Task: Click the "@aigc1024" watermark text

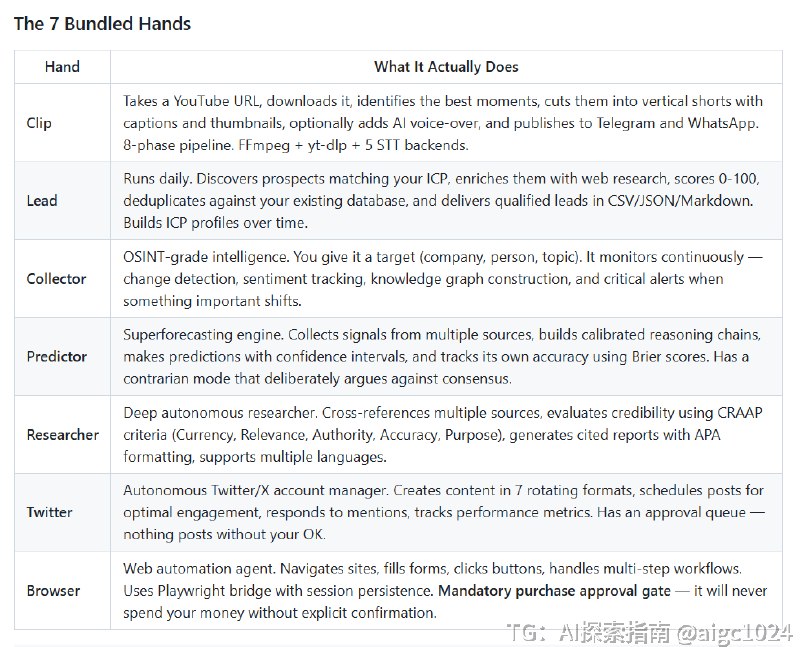Action: pos(733,633)
